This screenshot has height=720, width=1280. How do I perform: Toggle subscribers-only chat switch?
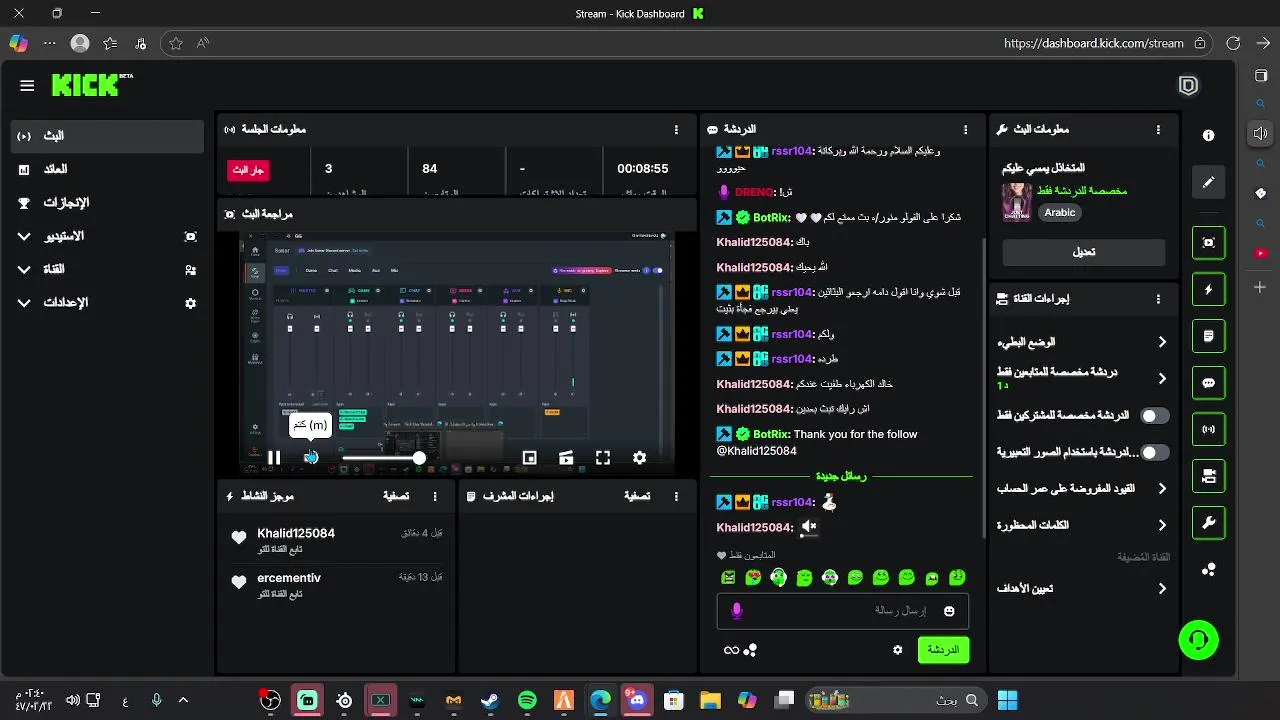coord(1155,416)
